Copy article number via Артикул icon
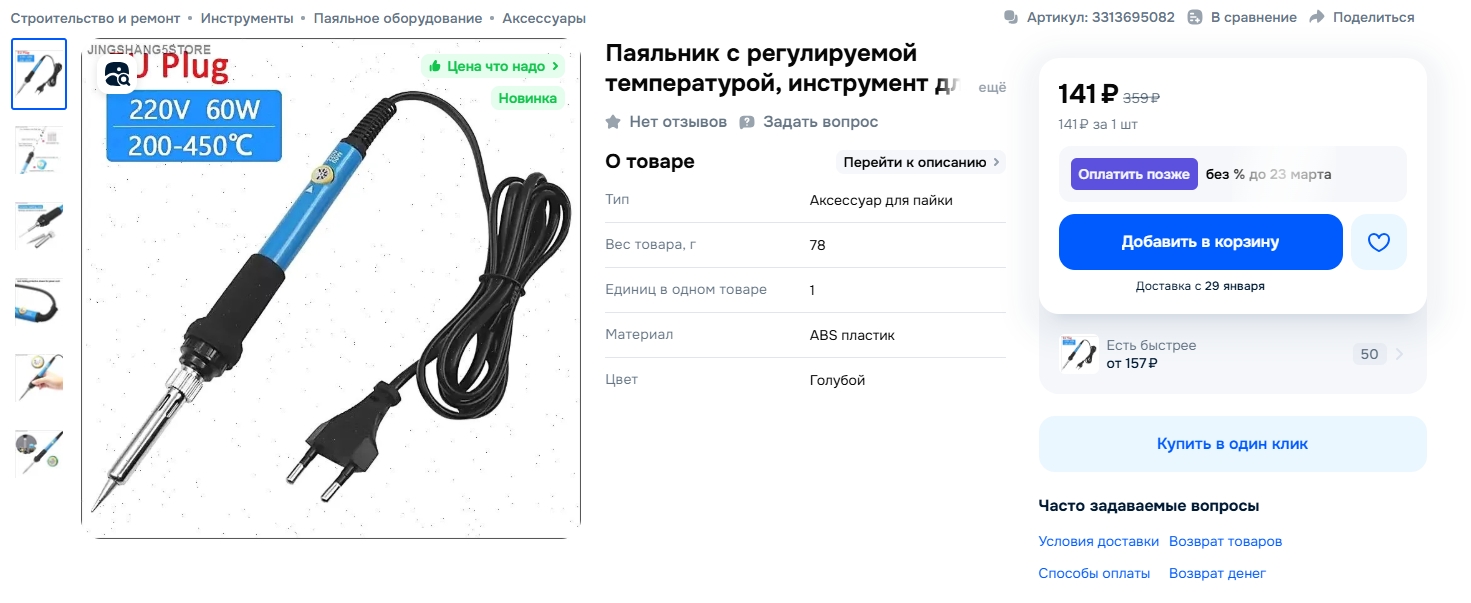The height and width of the screenshot is (603, 1471). (x=1010, y=17)
